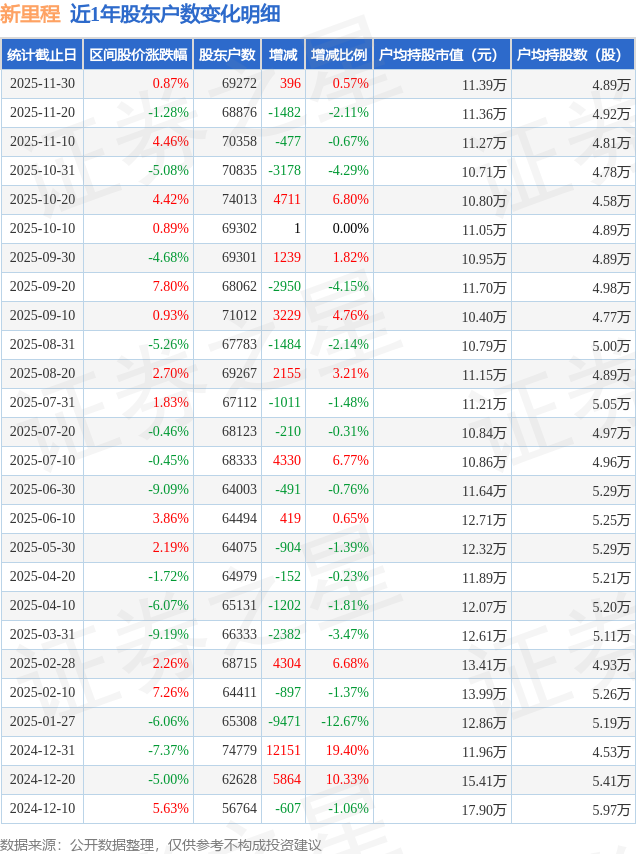The height and width of the screenshot is (854, 636).
Task: Click the 2024-12-10 date cell
Action: tap(42, 809)
